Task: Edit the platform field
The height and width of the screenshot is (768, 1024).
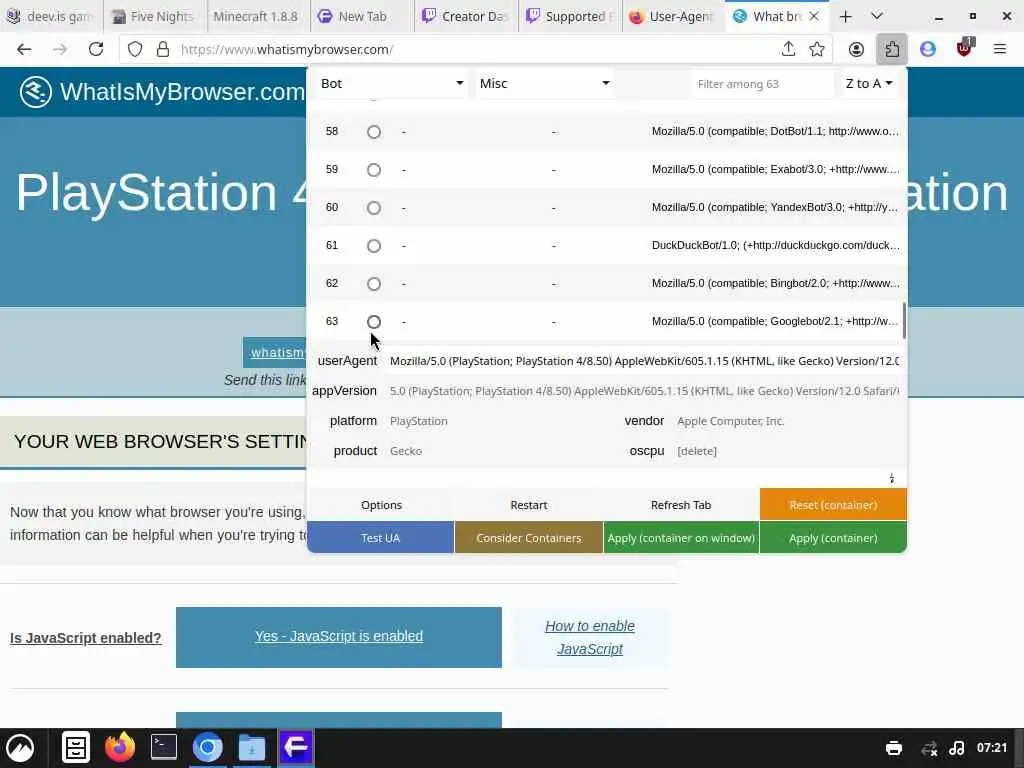Action: 500,421
